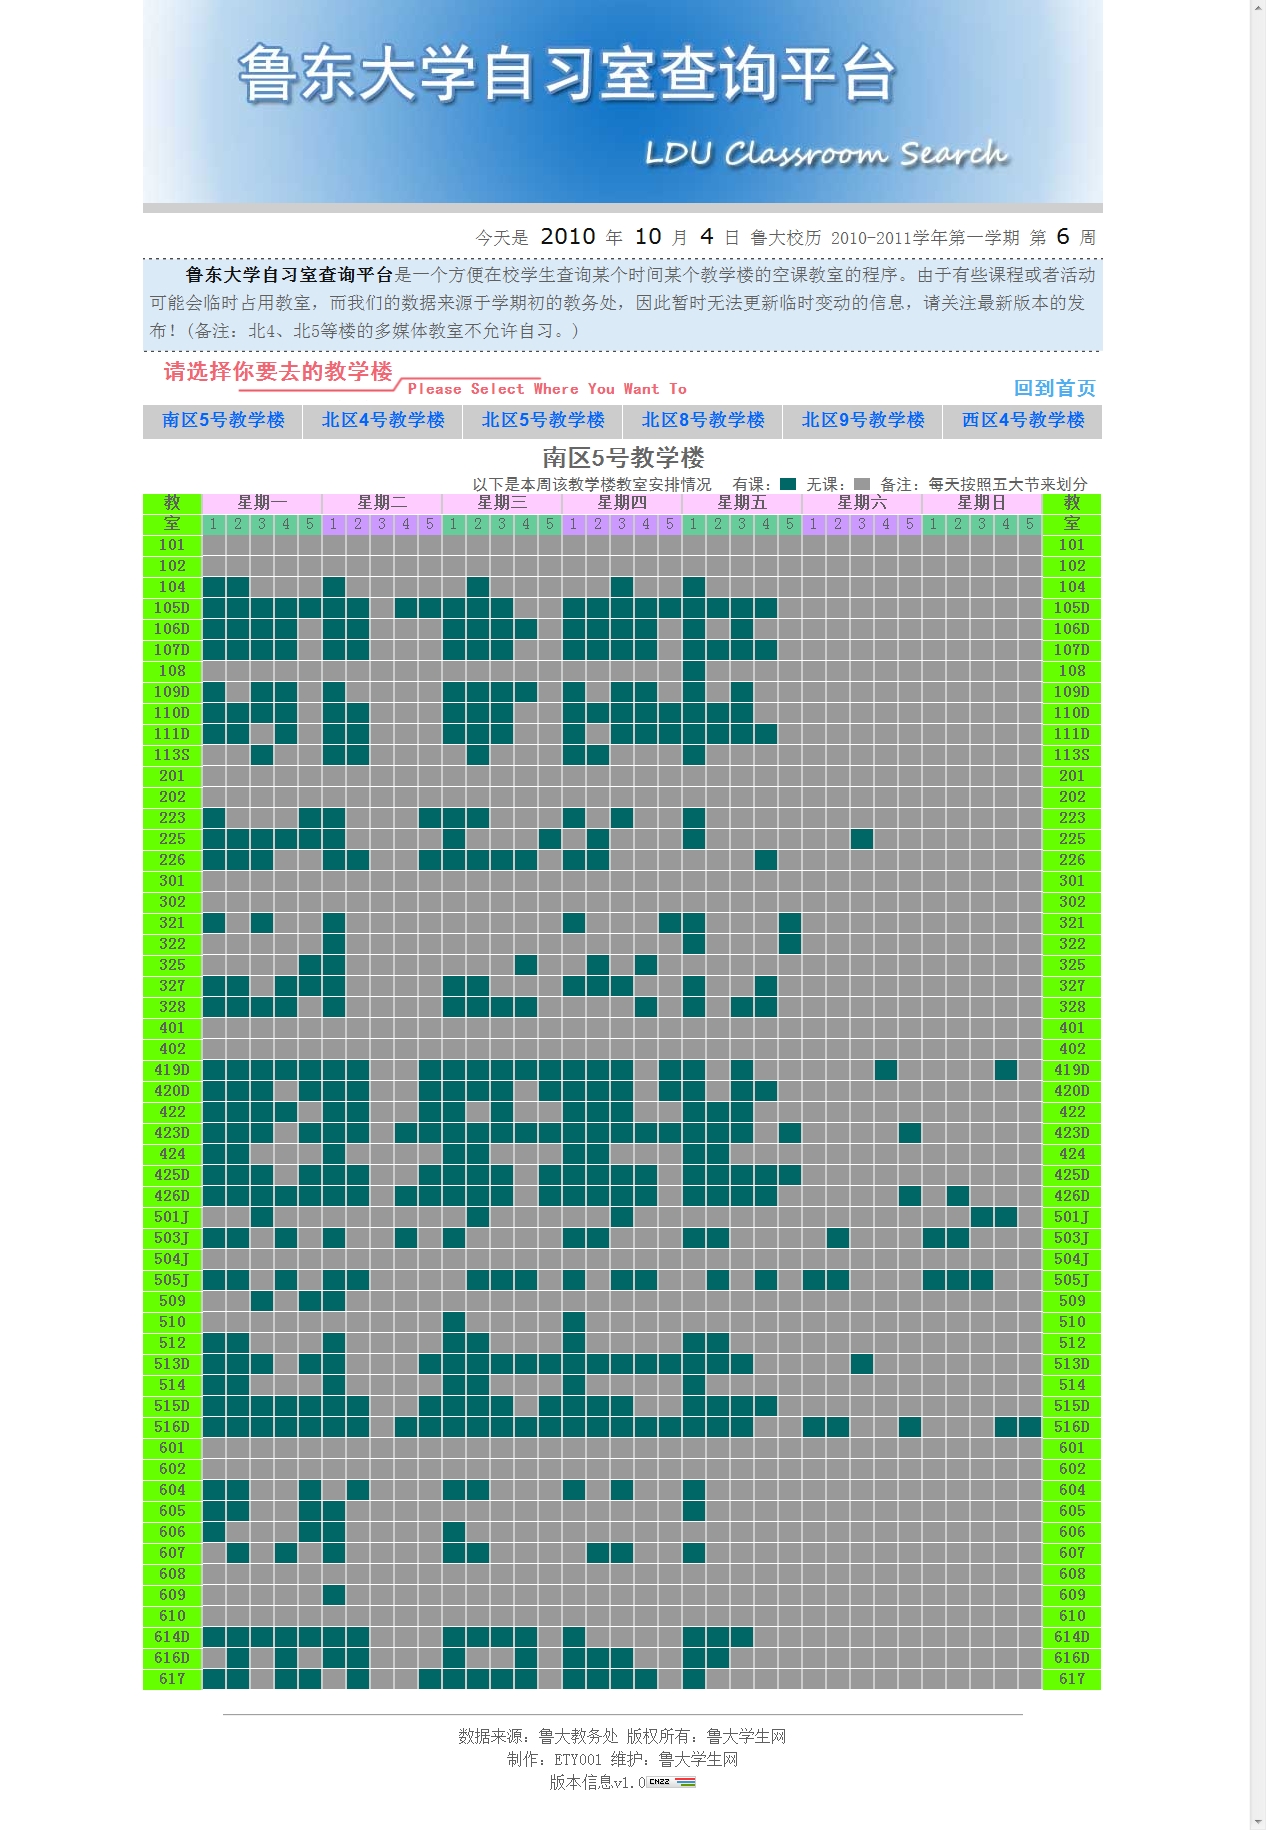Click room label 423D in right column
The height and width of the screenshot is (1830, 1266).
click(x=1072, y=1133)
